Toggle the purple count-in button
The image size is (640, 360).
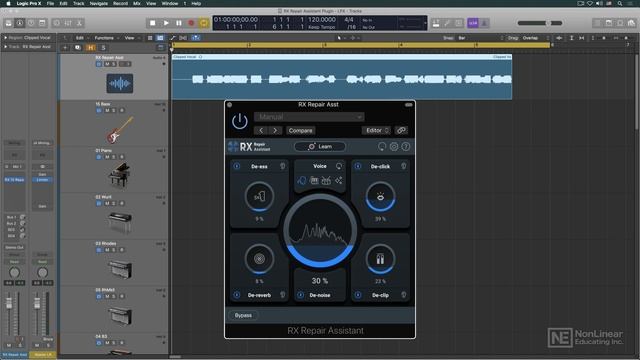pos(473,23)
